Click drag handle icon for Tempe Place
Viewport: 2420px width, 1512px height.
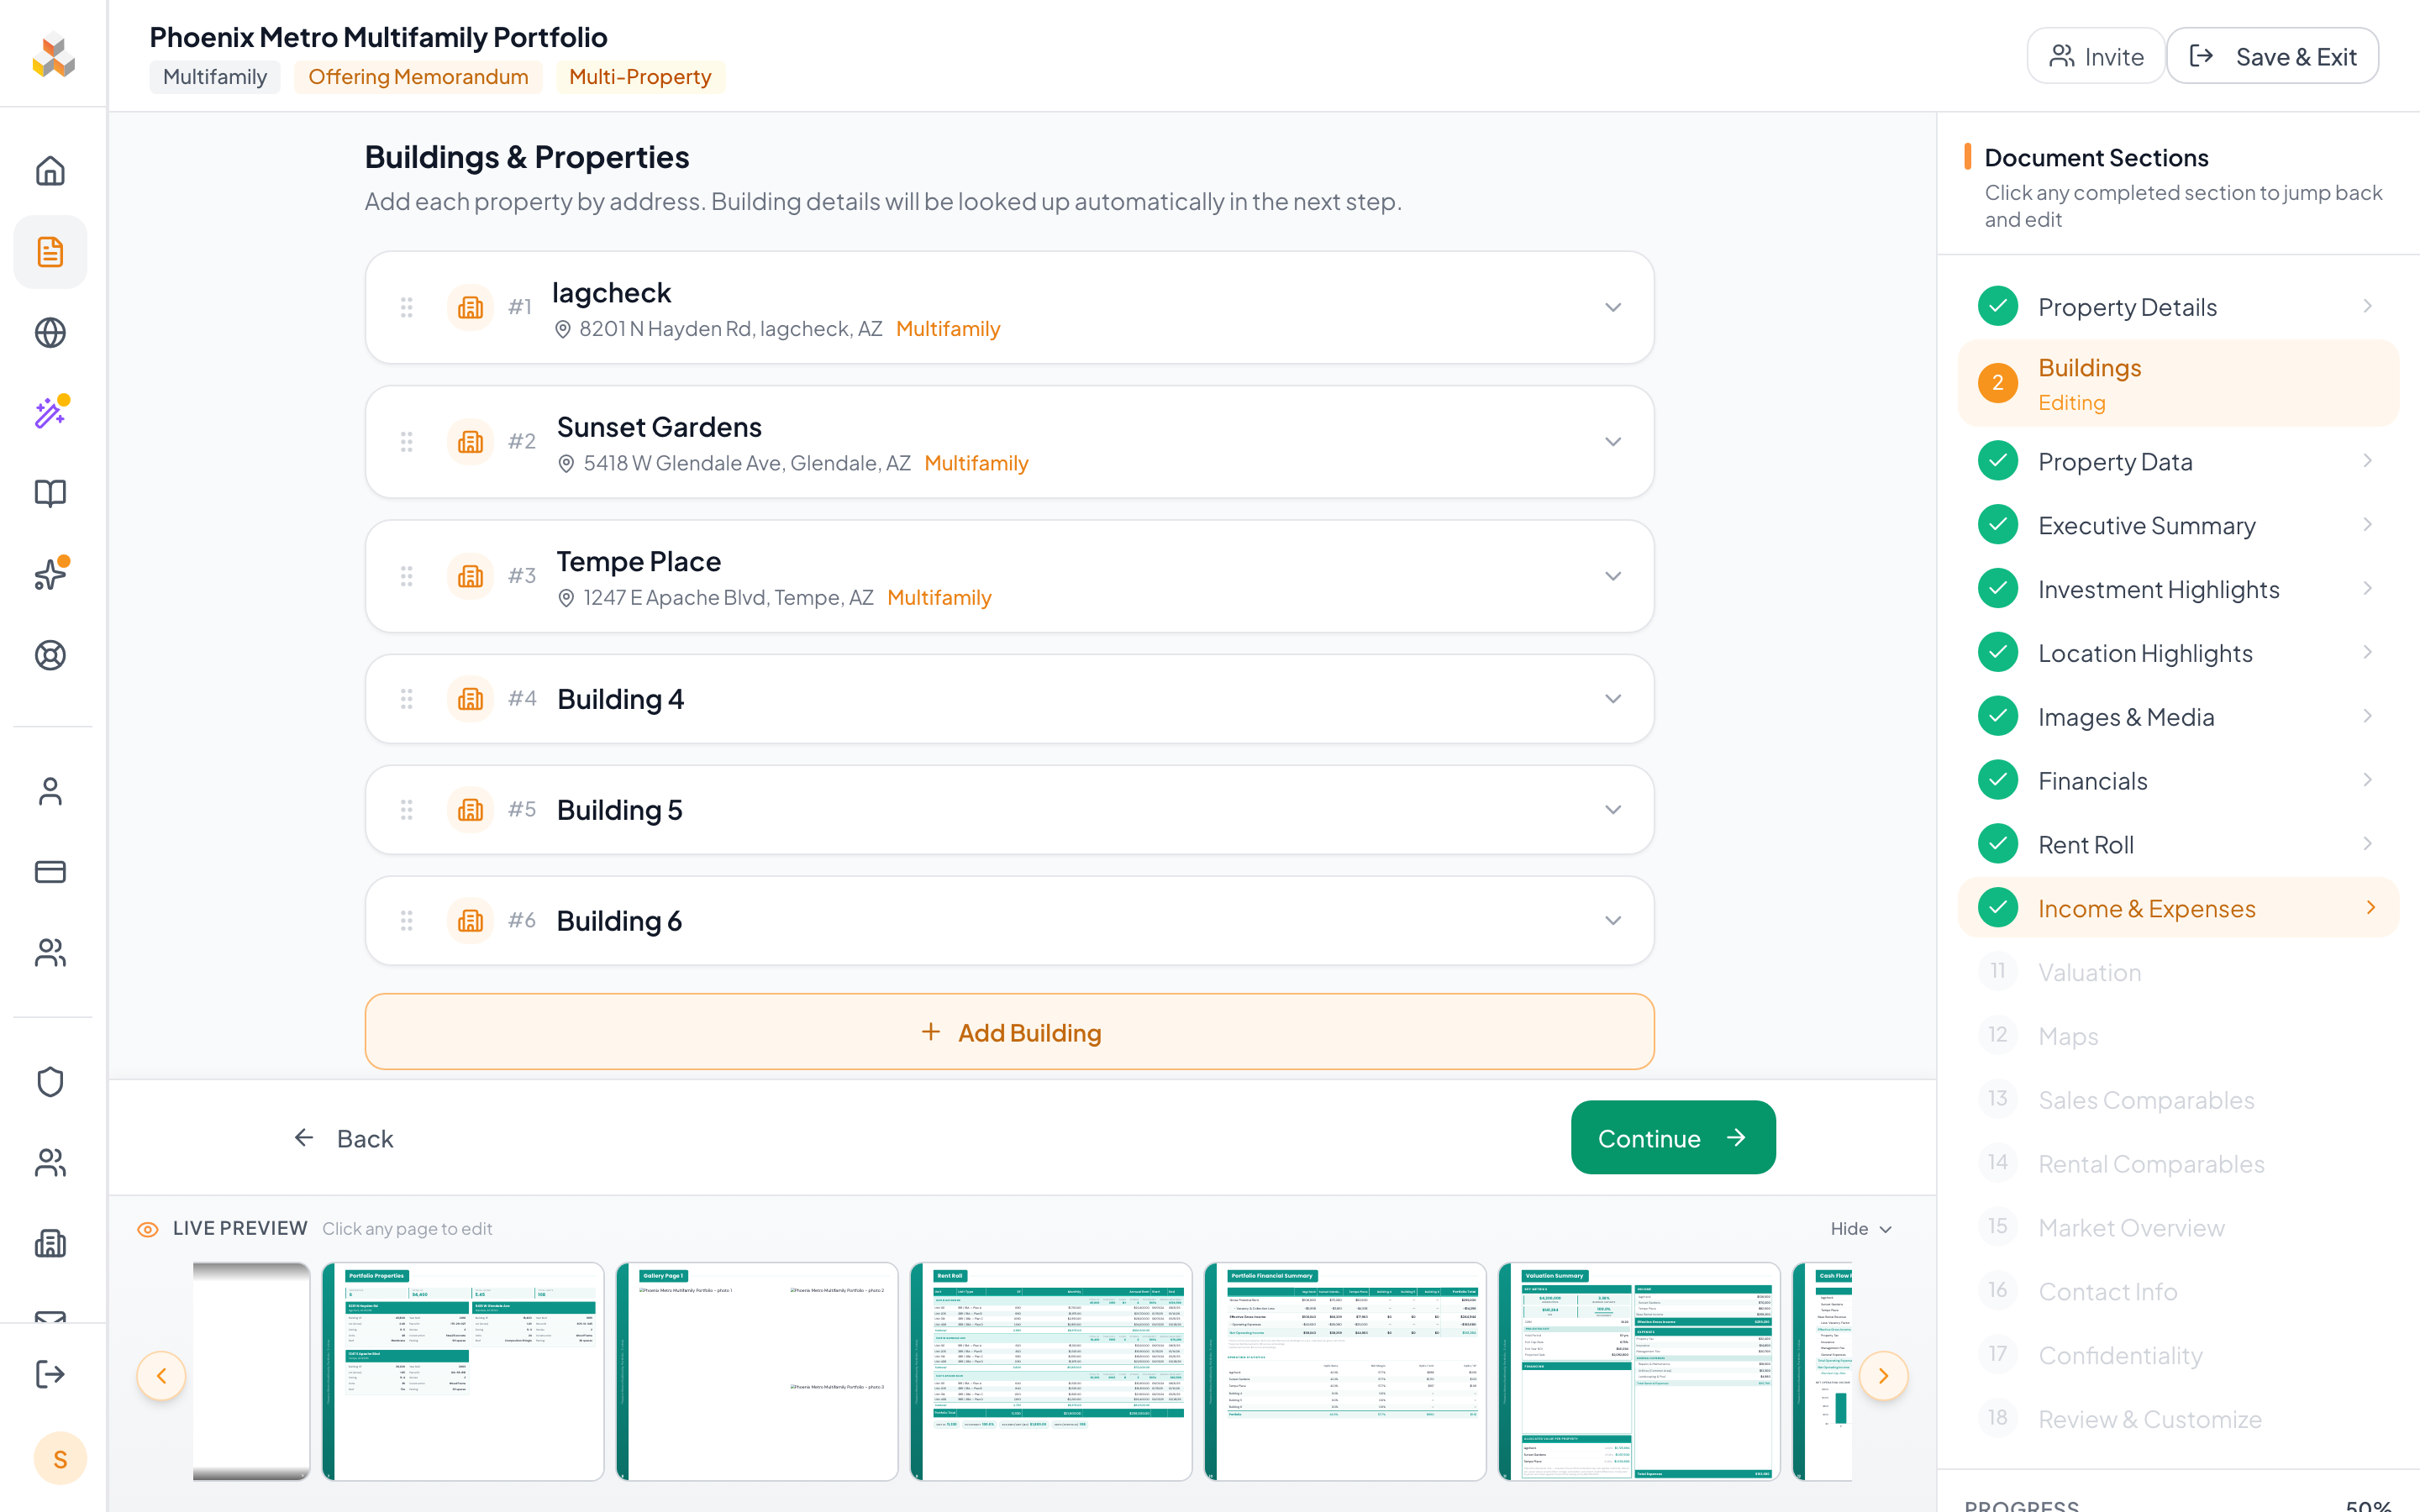click(x=406, y=576)
